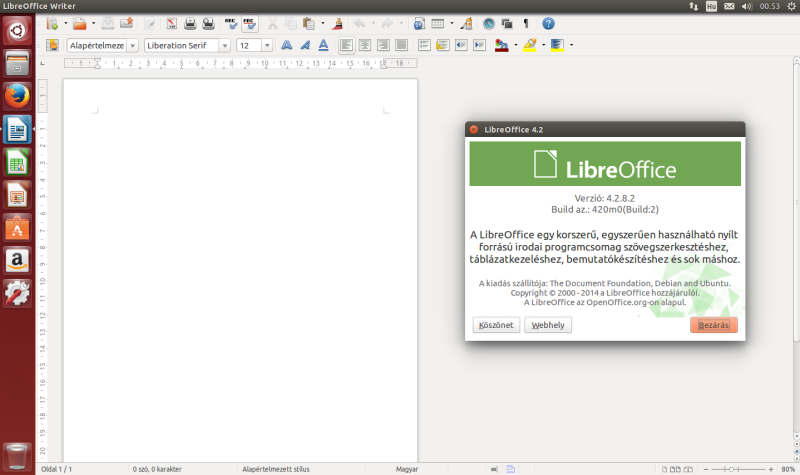
Task: Click the zoom slider in status bar
Action: pos(738,469)
